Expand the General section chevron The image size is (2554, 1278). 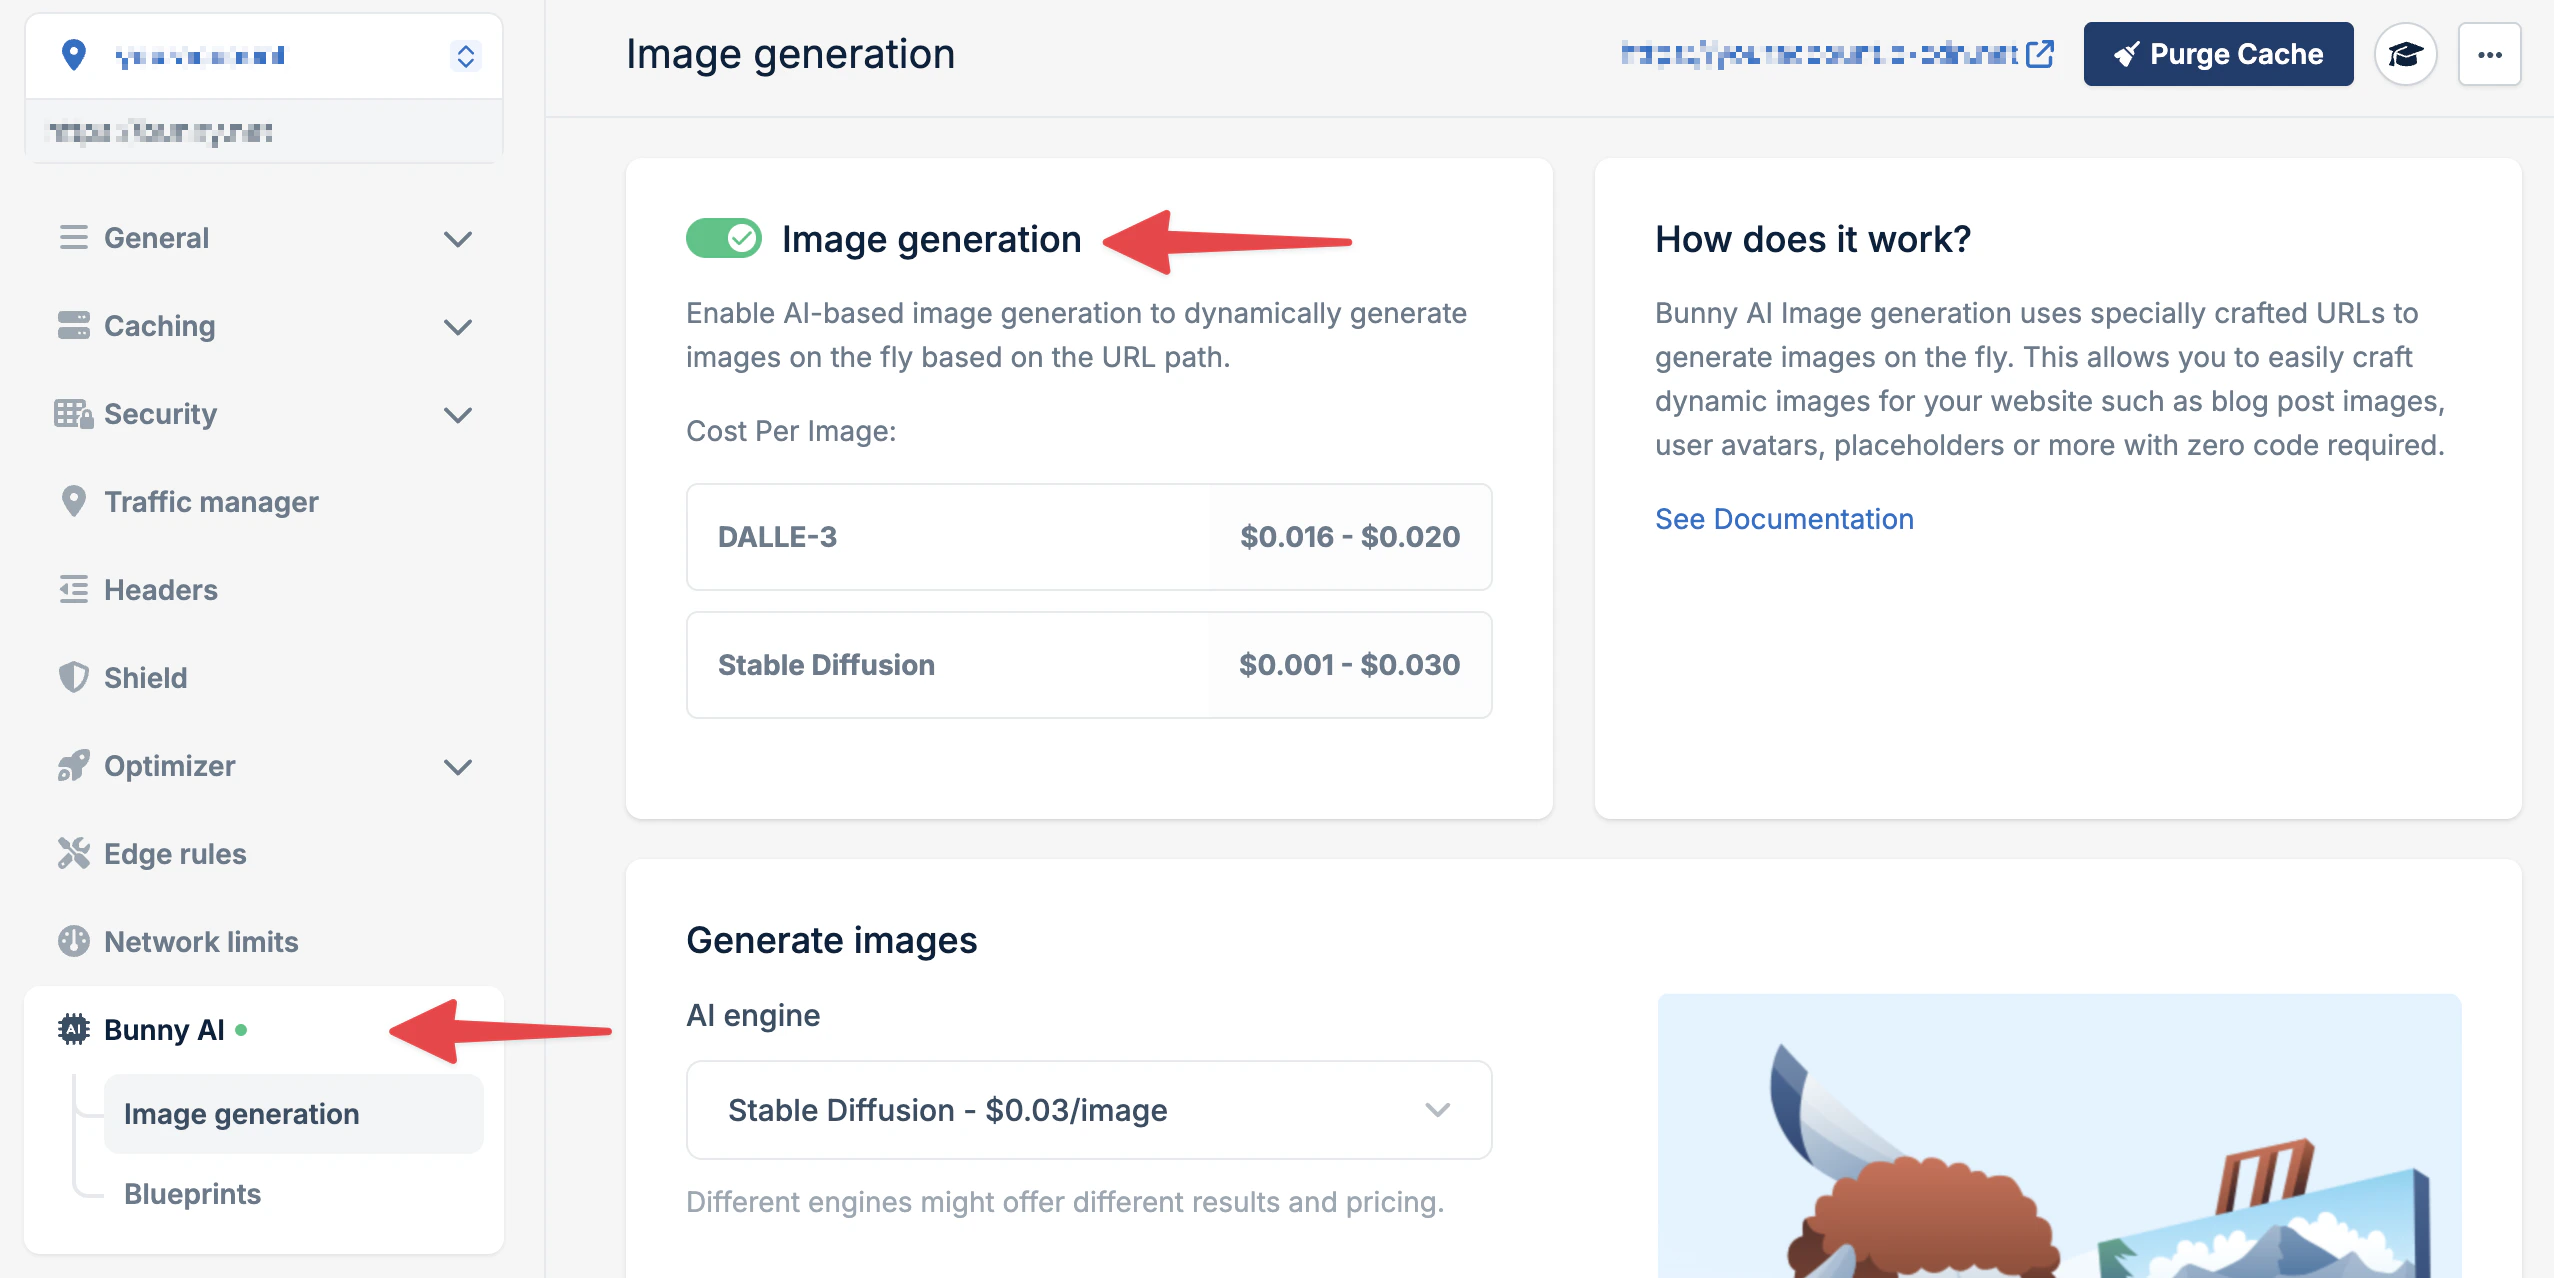click(458, 239)
